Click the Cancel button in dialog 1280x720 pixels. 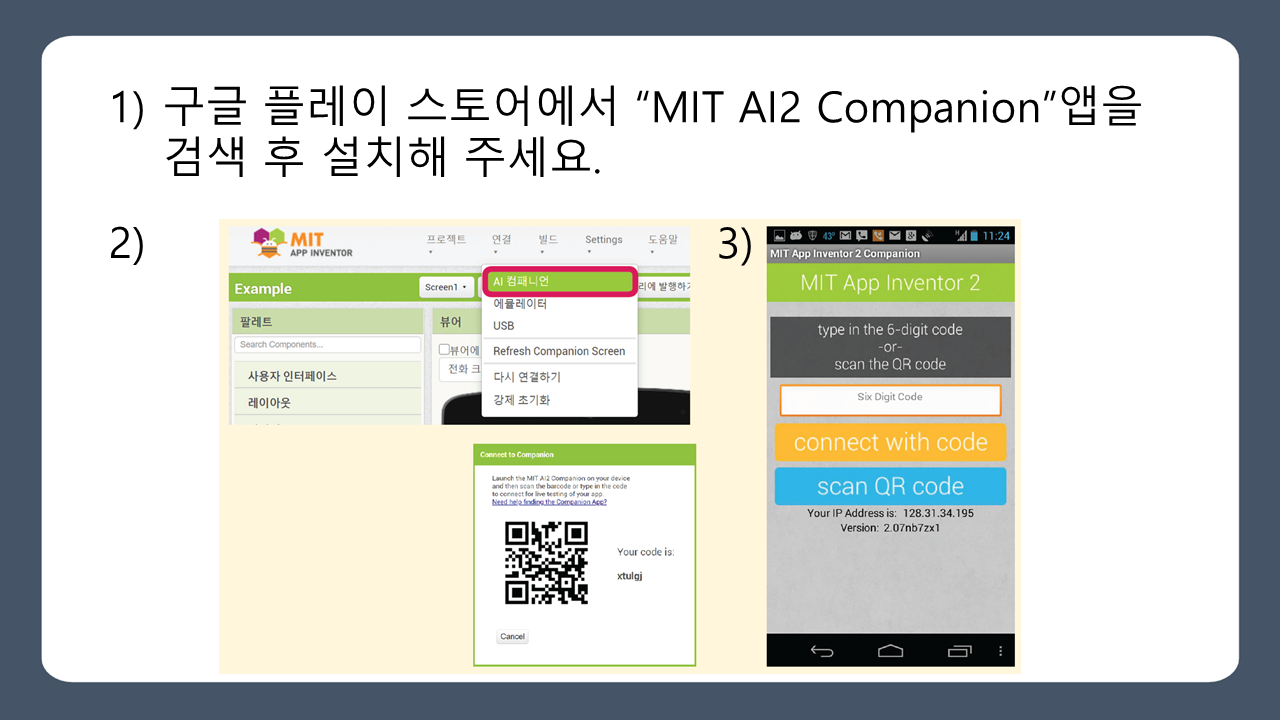[x=512, y=637]
